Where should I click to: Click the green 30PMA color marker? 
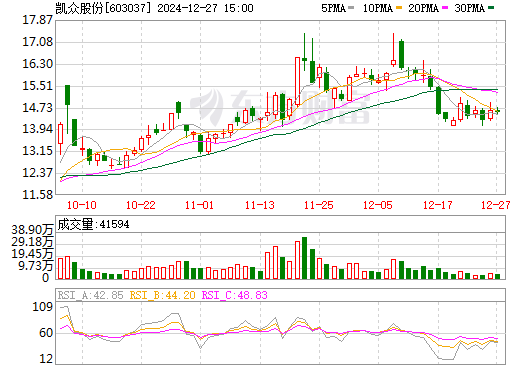pos(491,8)
